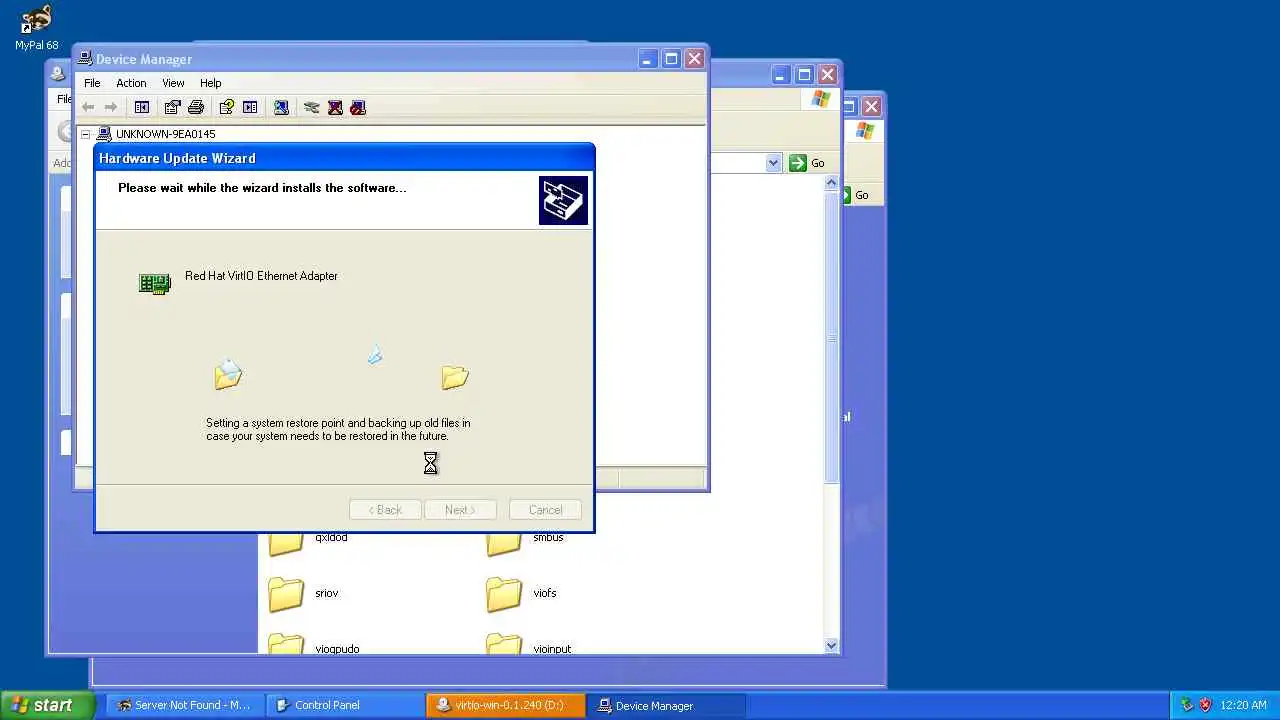Switch to Server Not Found taskbar window
Image resolution: width=1280 pixels, height=720 pixels.
[185, 705]
